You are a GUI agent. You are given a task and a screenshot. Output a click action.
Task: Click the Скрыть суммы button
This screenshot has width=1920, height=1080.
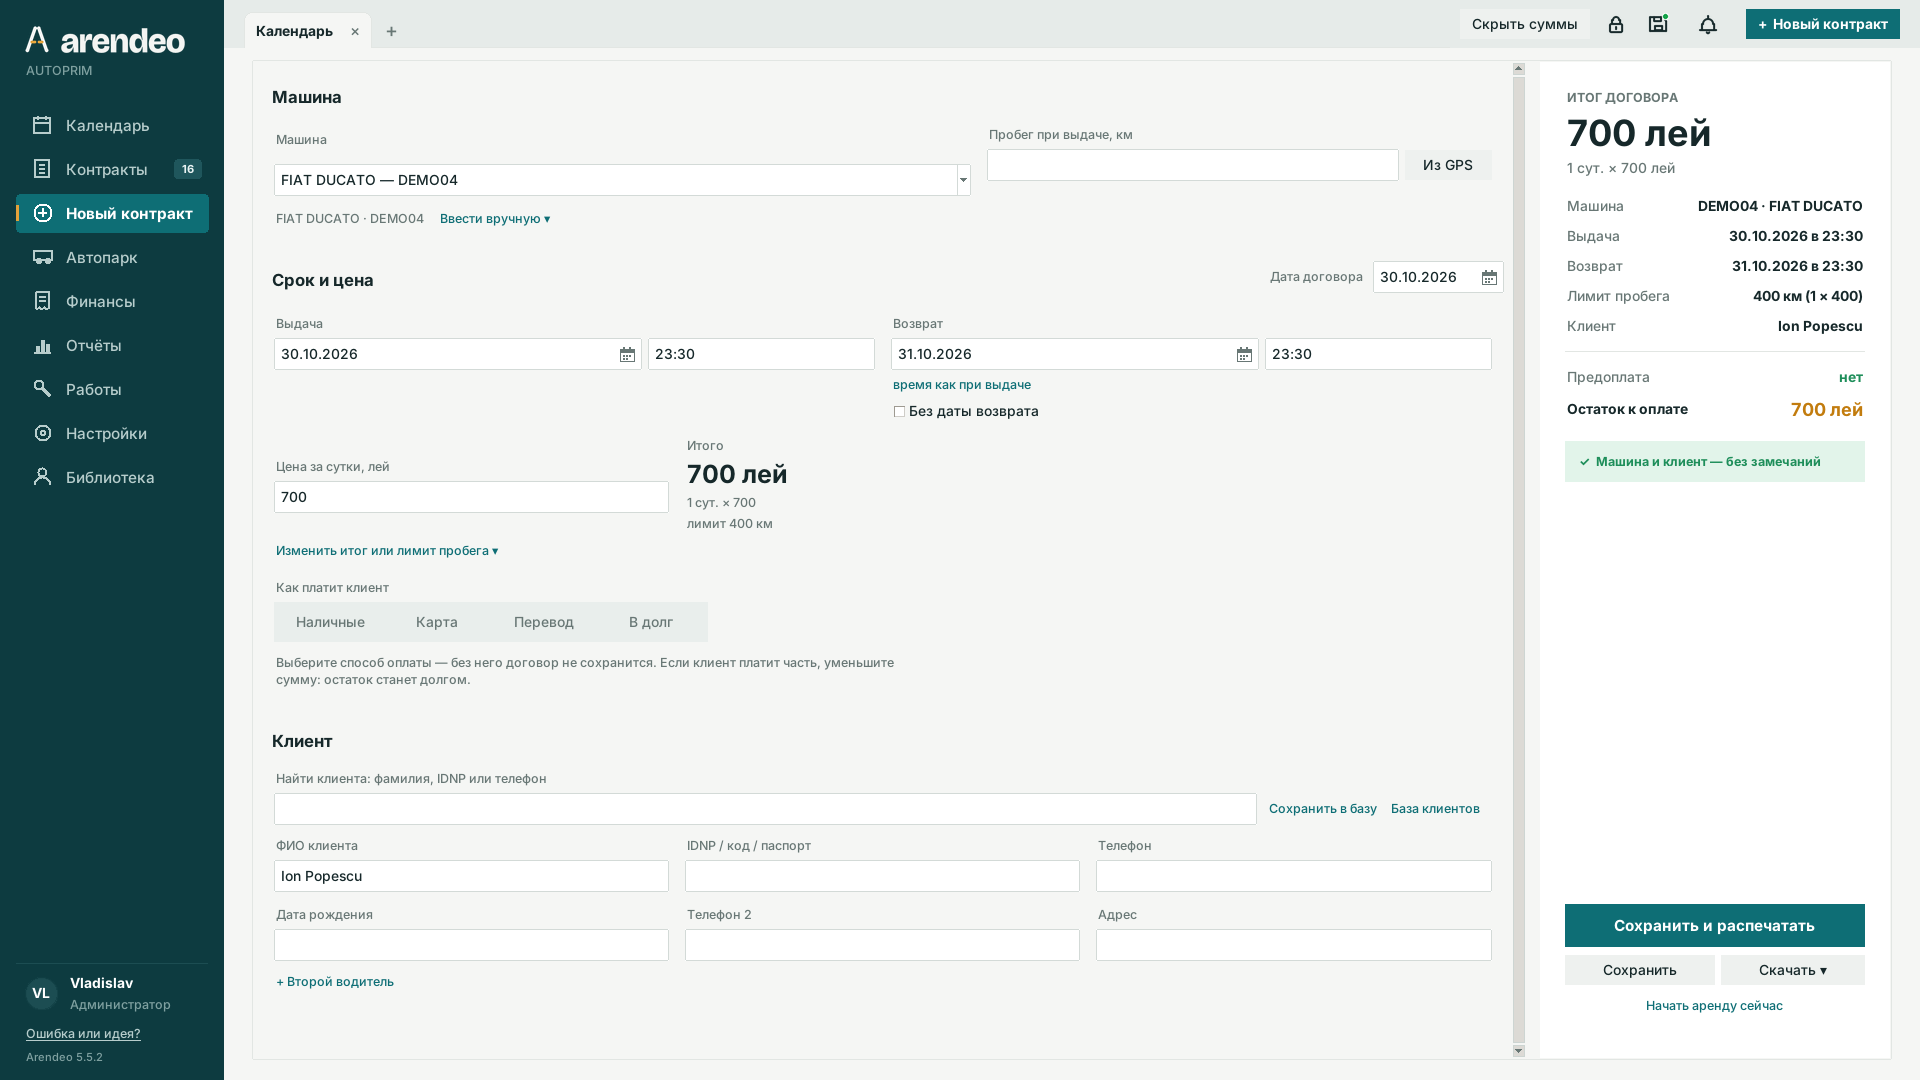click(1524, 24)
